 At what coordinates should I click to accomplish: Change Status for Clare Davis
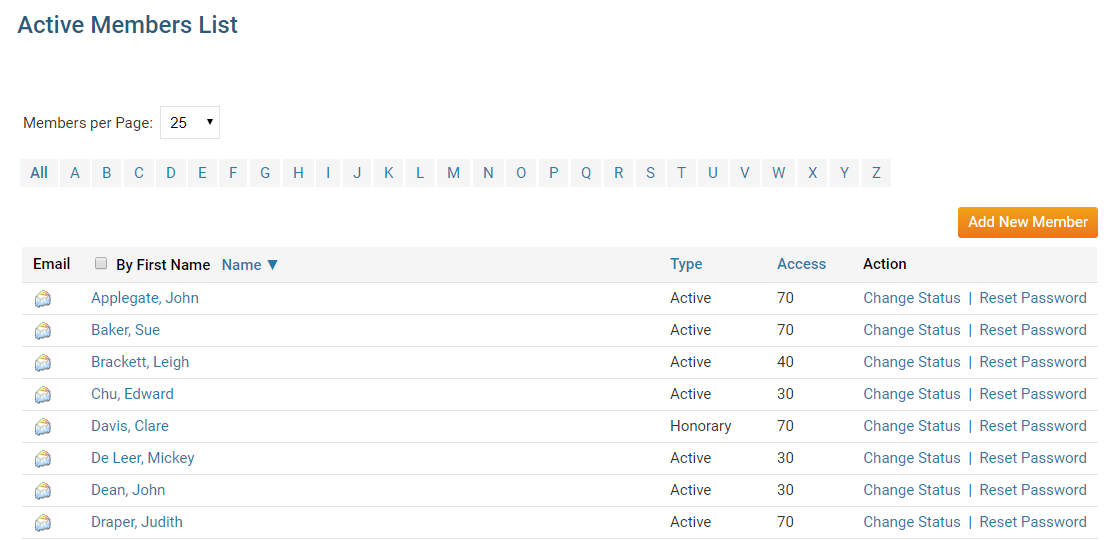coord(911,426)
